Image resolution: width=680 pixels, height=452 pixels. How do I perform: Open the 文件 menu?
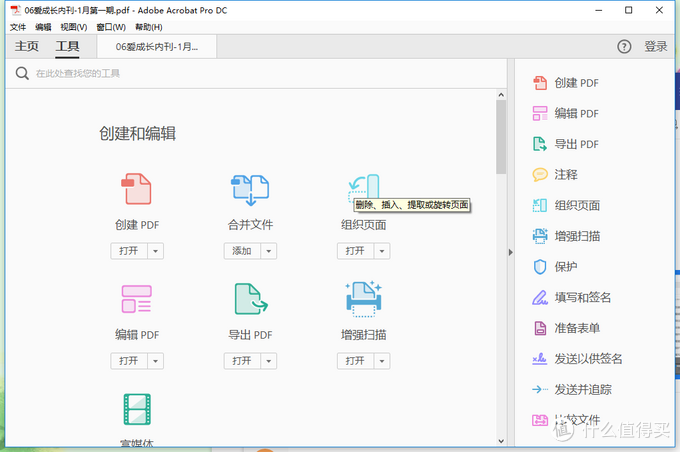point(18,27)
